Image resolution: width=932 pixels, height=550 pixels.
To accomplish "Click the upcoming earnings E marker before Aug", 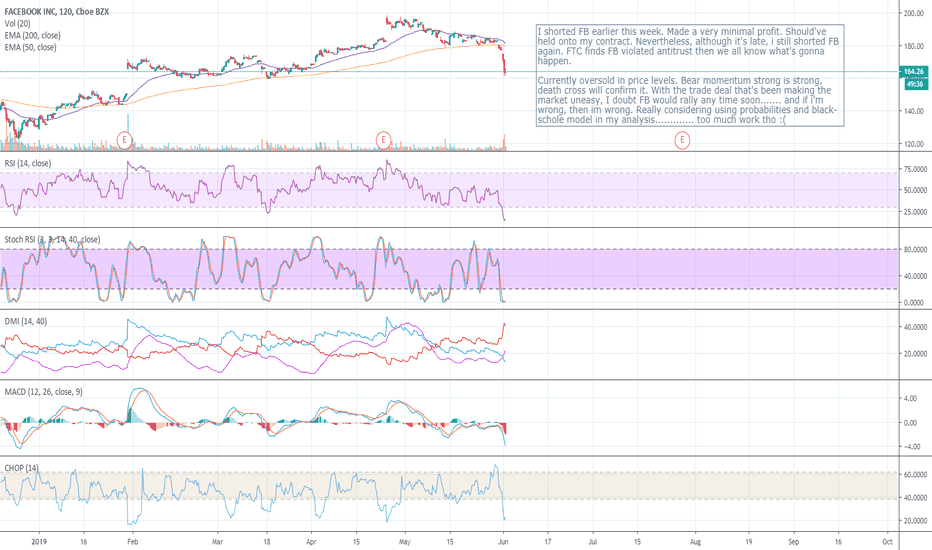I will pyautogui.click(x=682, y=140).
